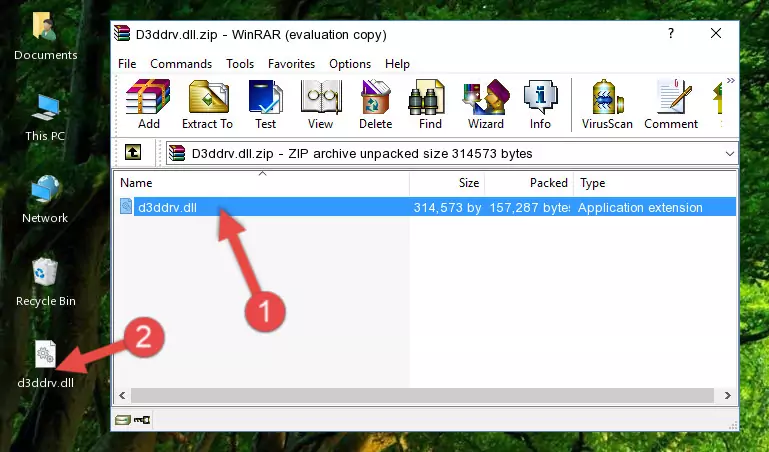Screen dimensions: 769x452
Task: Go up one folder level
Action: 133,153
